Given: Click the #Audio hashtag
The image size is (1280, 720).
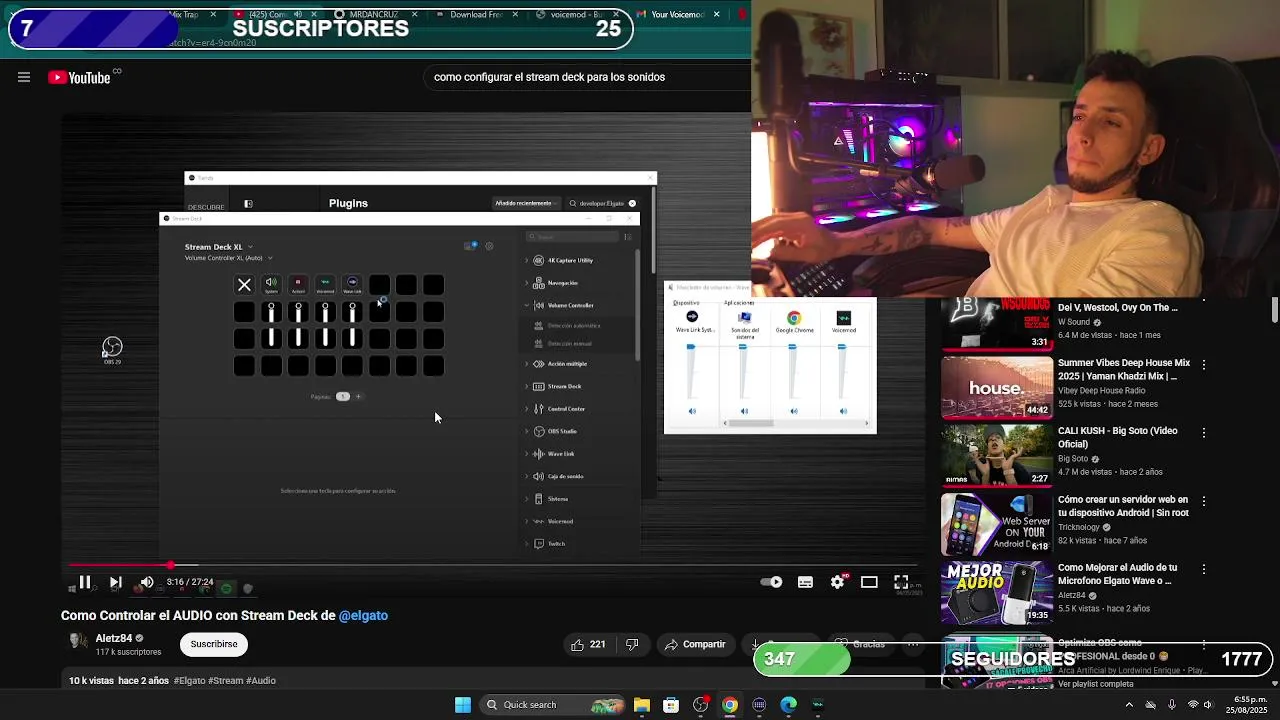Looking at the screenshot, I should click(261, 680).
